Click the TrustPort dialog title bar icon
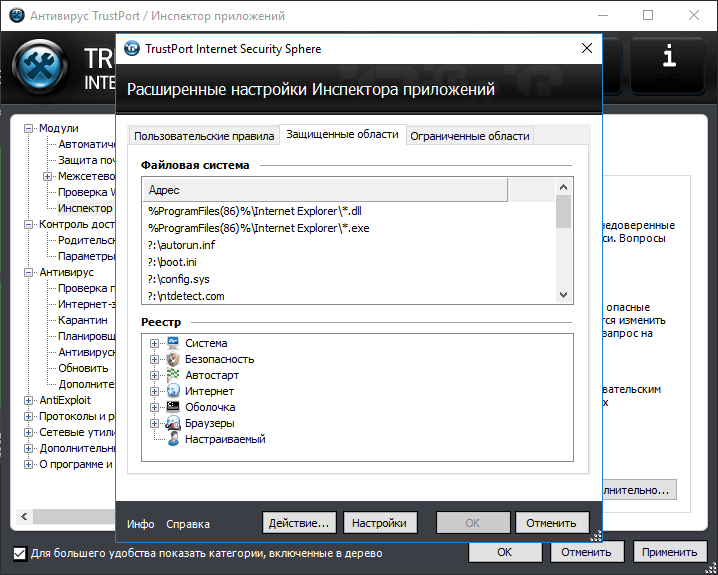The width and height of the screenshot is (718, 575). coord(132,48)
